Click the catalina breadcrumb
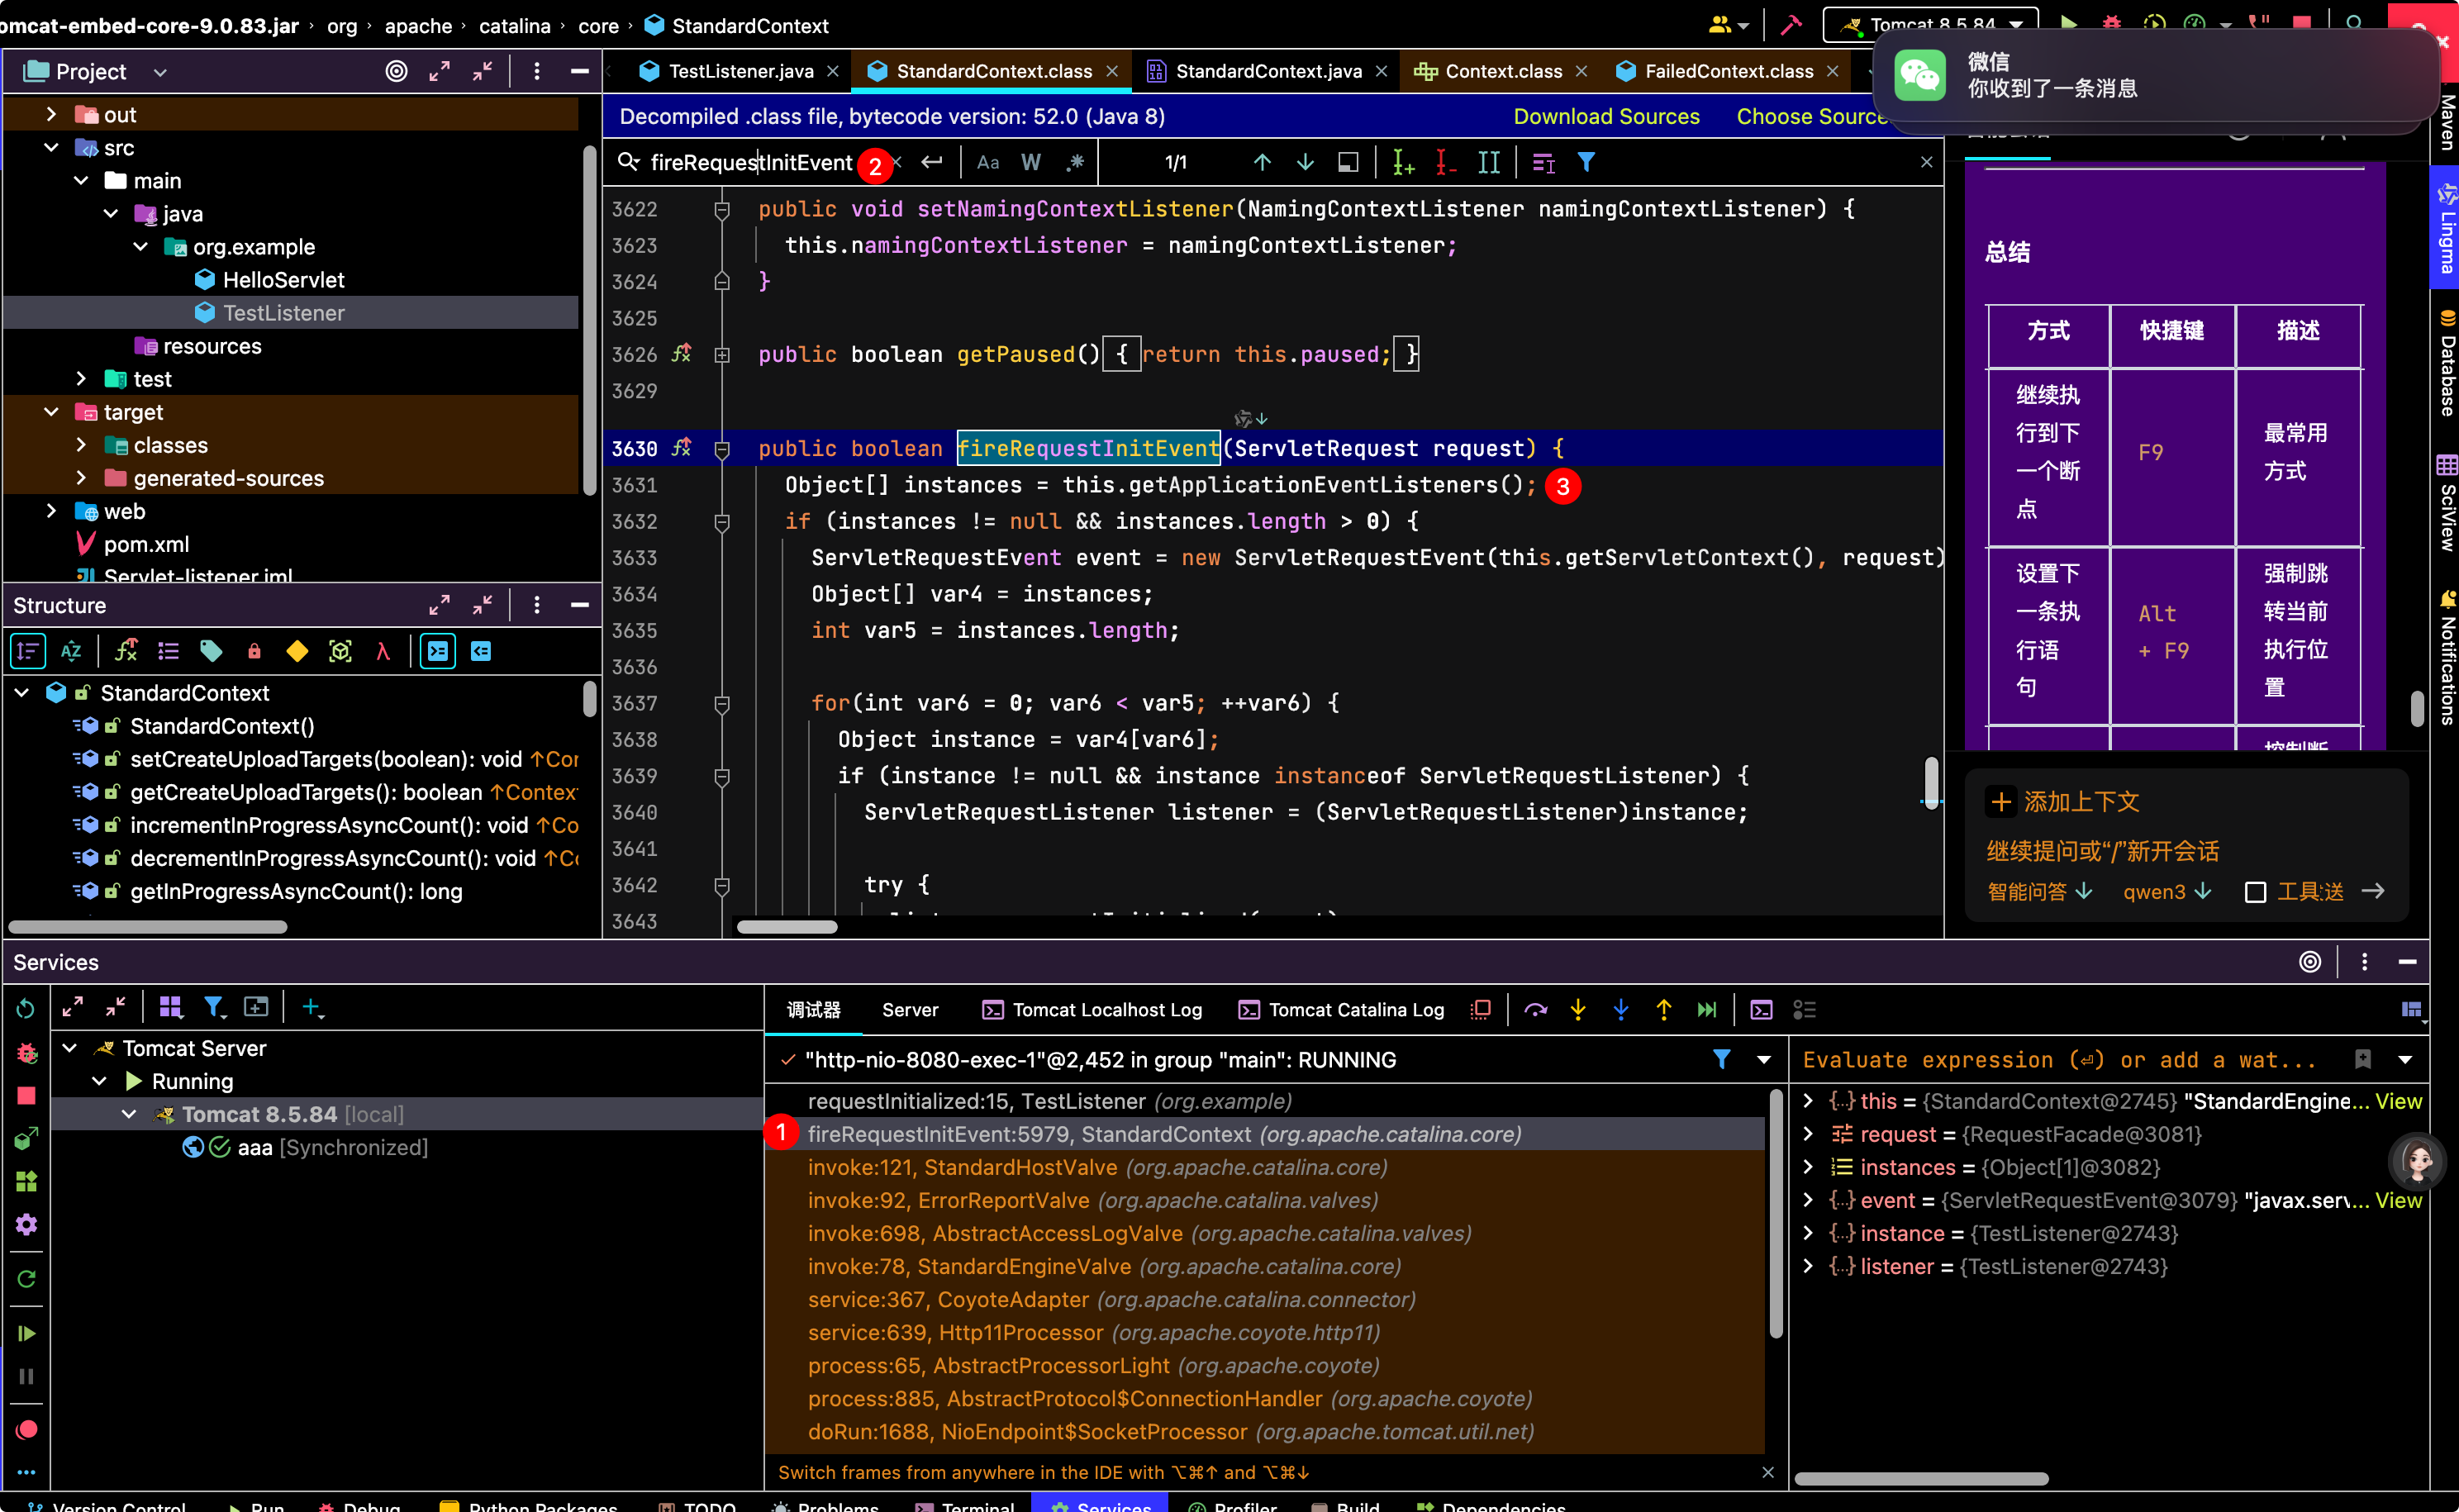The height and width of the screenshot is (1512, 2459). coord(515,25)
